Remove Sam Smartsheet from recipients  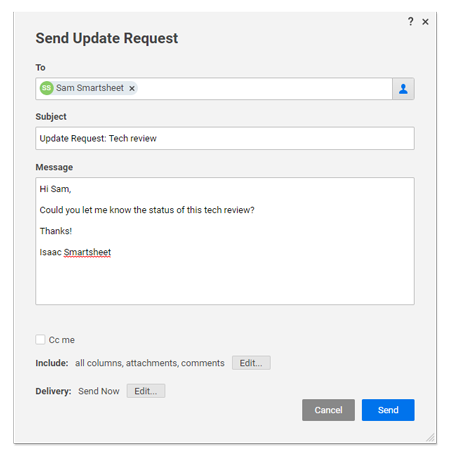point(132,88)
